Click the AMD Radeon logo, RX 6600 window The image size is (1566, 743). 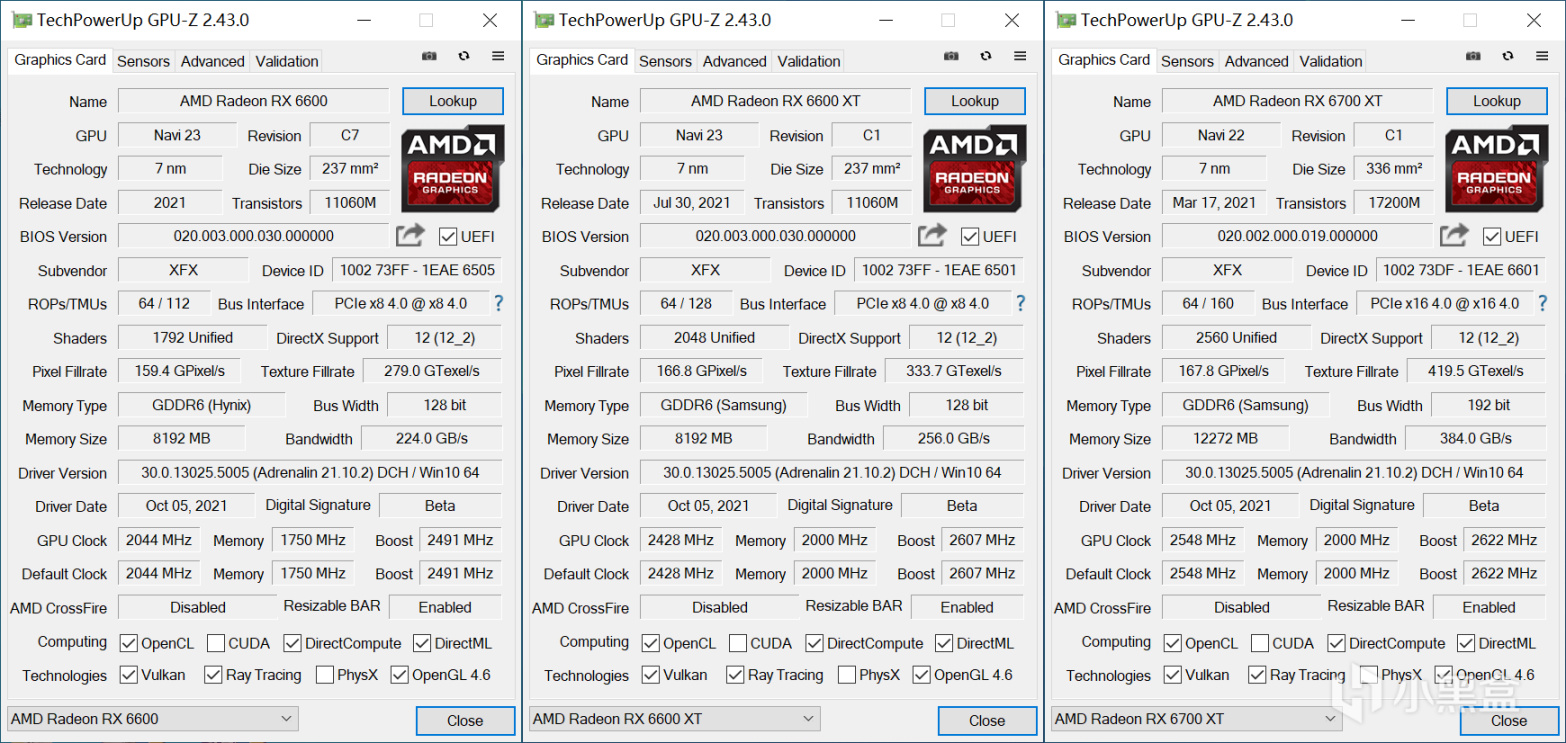tap(453, 169)
